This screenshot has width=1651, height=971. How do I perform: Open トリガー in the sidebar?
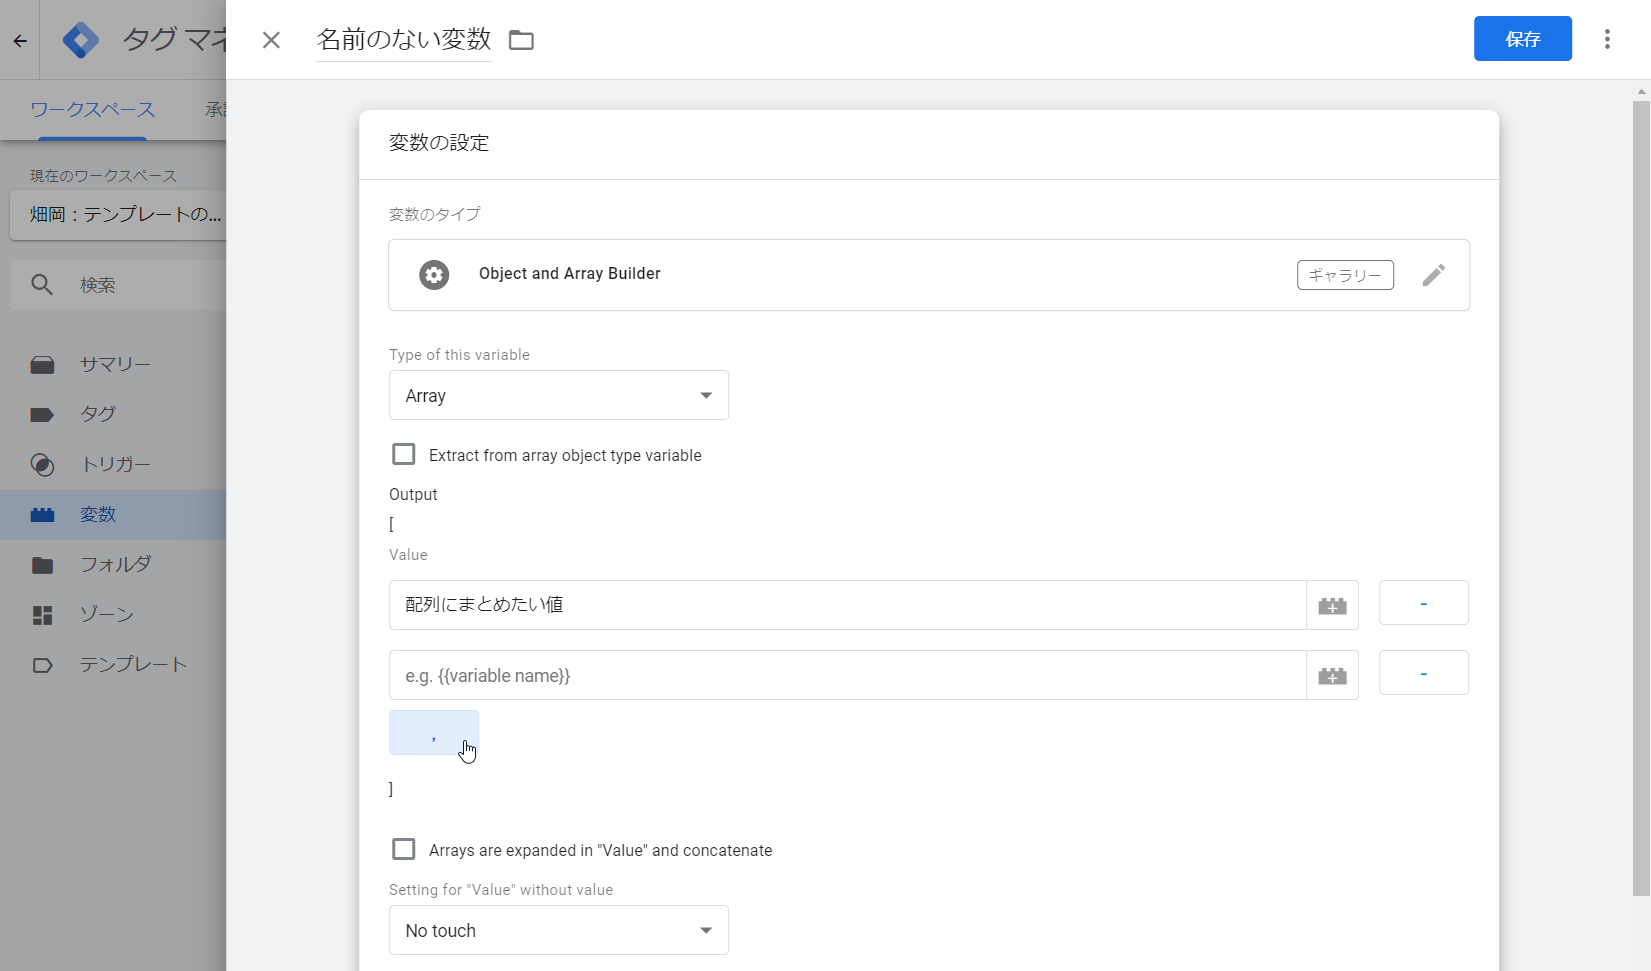pos(113,464)
